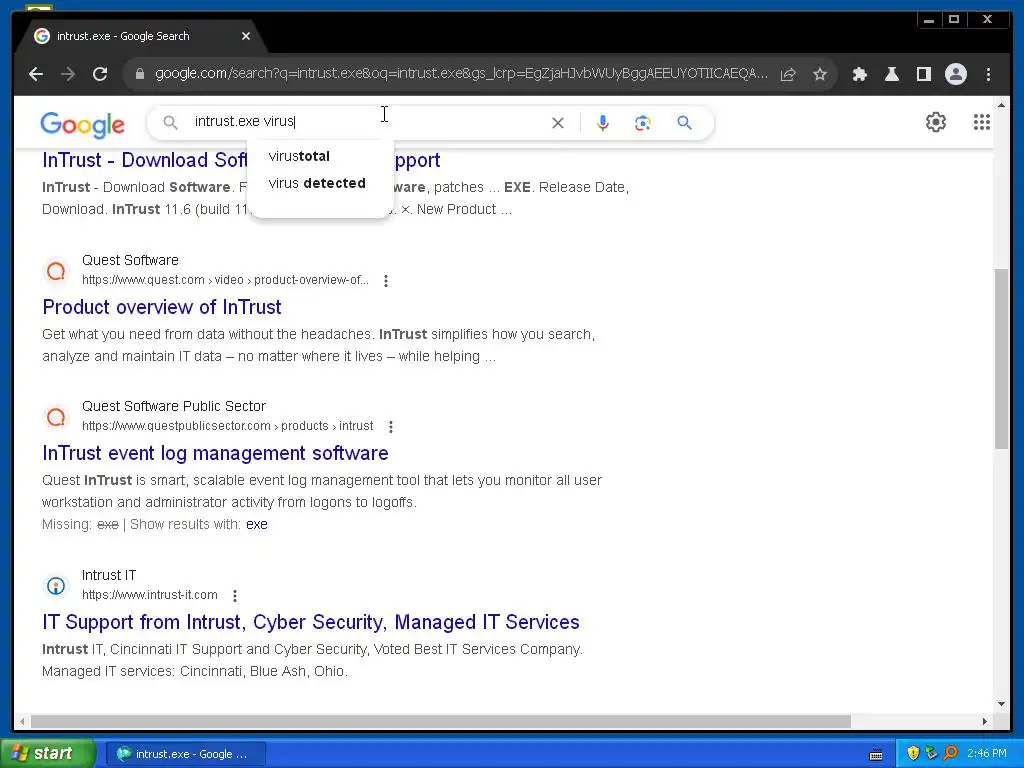Focus the browser address bar
Screen dimensions: 1024x768
460,74
